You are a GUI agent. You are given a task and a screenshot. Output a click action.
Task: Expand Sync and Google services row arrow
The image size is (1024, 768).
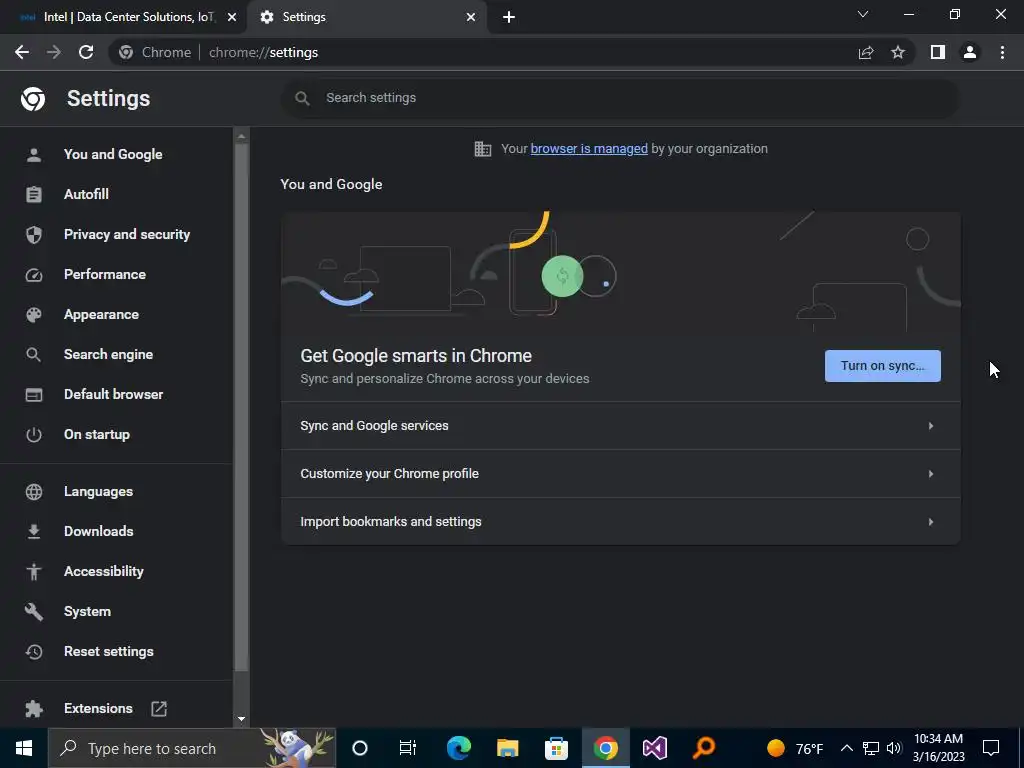click(x=931, y=426)
